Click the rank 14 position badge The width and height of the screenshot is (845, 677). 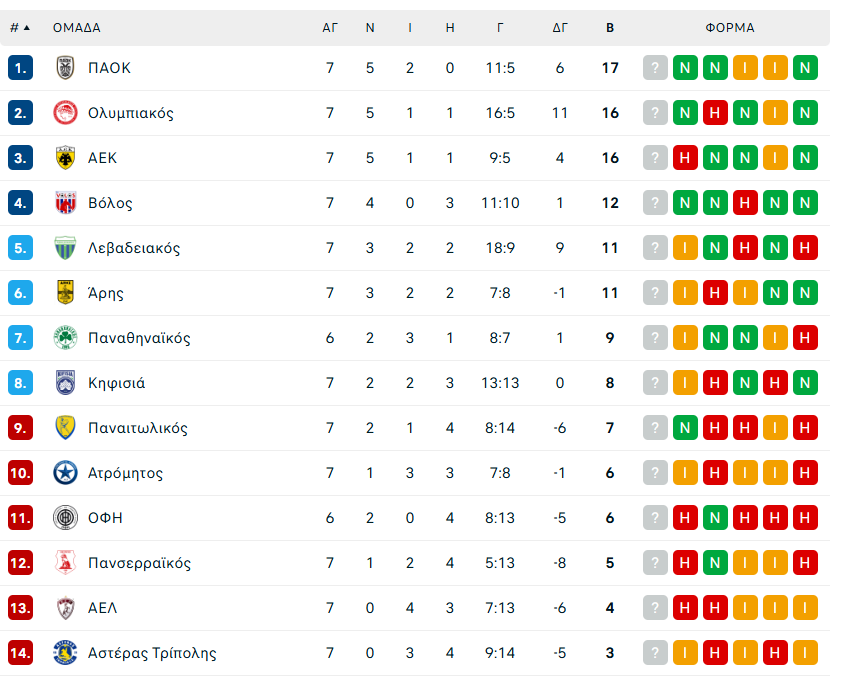(x=21, y=653)
